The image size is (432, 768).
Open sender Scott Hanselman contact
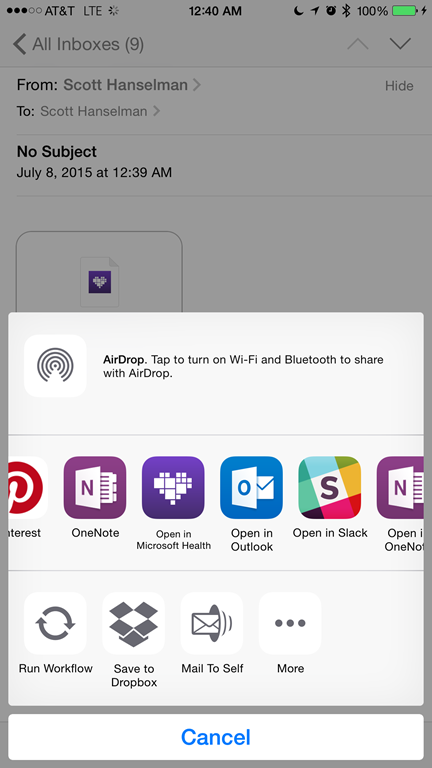132,85
